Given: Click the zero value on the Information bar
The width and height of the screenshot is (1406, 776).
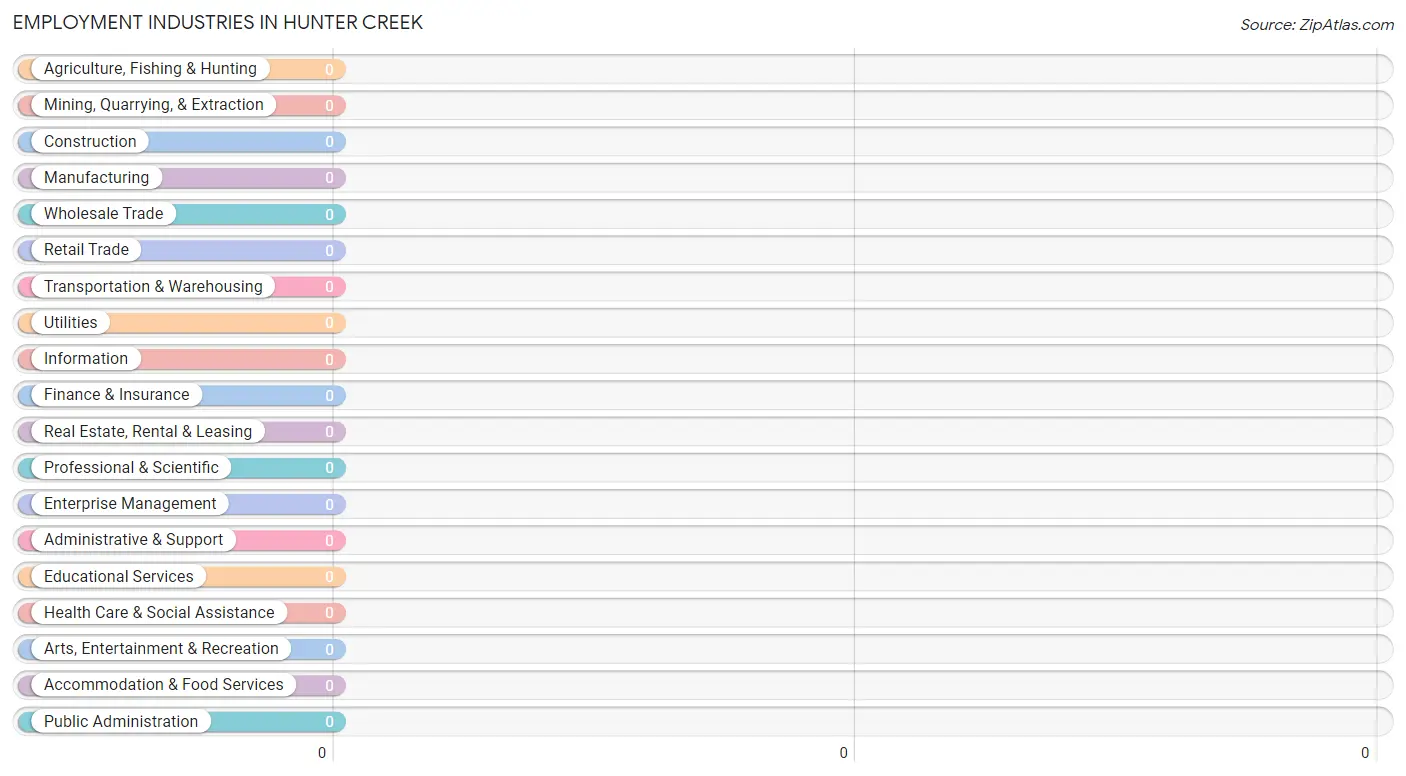Looking at the screenshot, I should [x=330, y=359].
